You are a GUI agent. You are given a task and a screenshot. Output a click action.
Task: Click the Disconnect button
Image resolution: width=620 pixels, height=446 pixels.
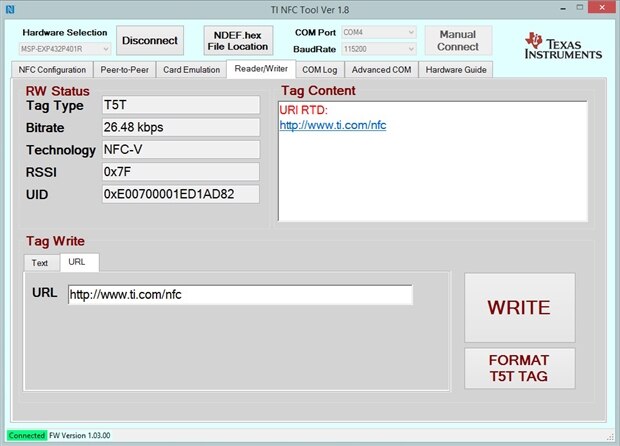click(150, 40)
